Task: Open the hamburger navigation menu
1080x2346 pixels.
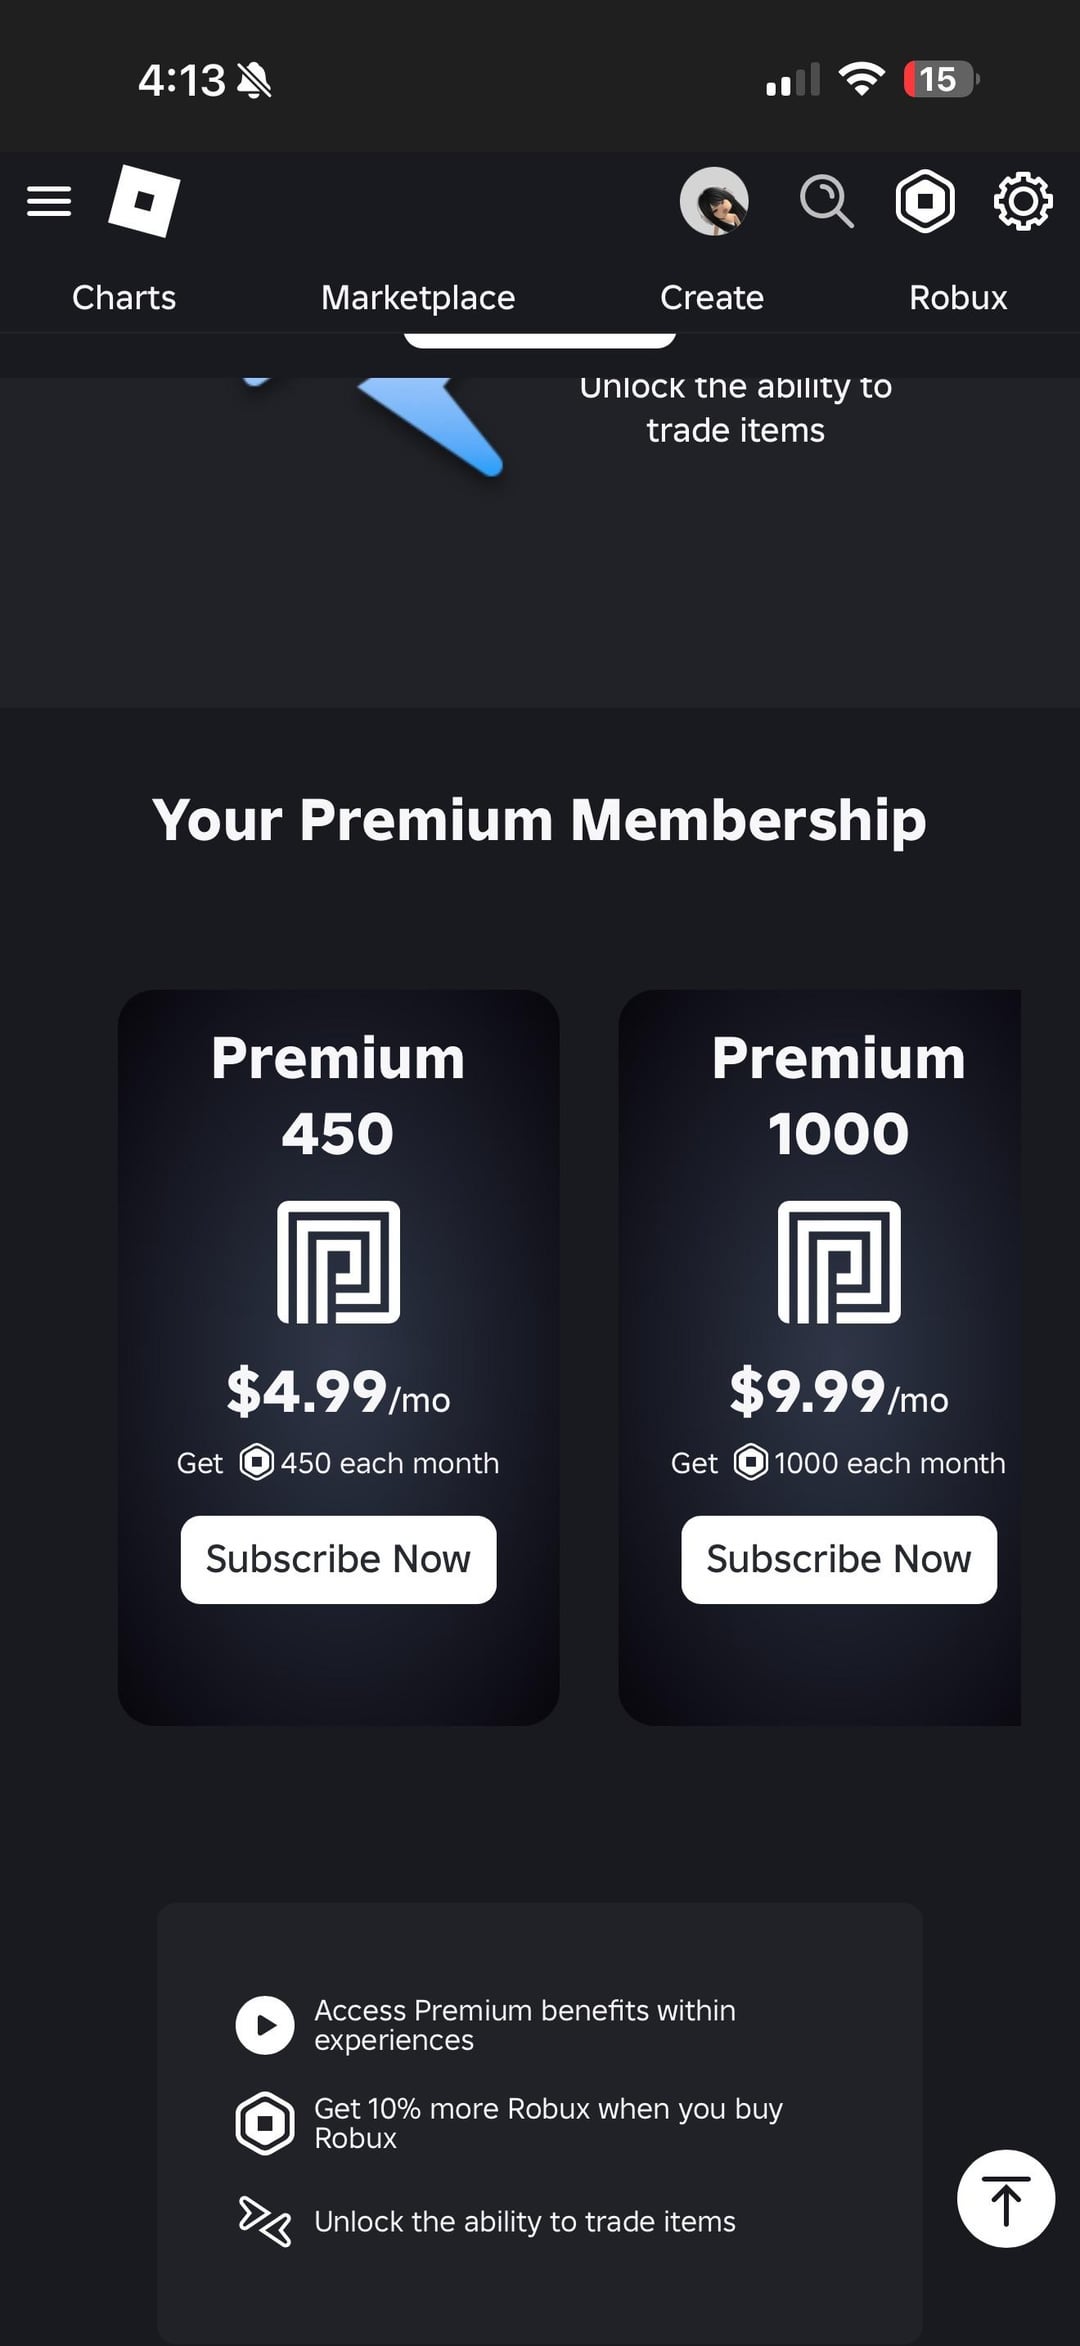Action: [x=49, y=201]
